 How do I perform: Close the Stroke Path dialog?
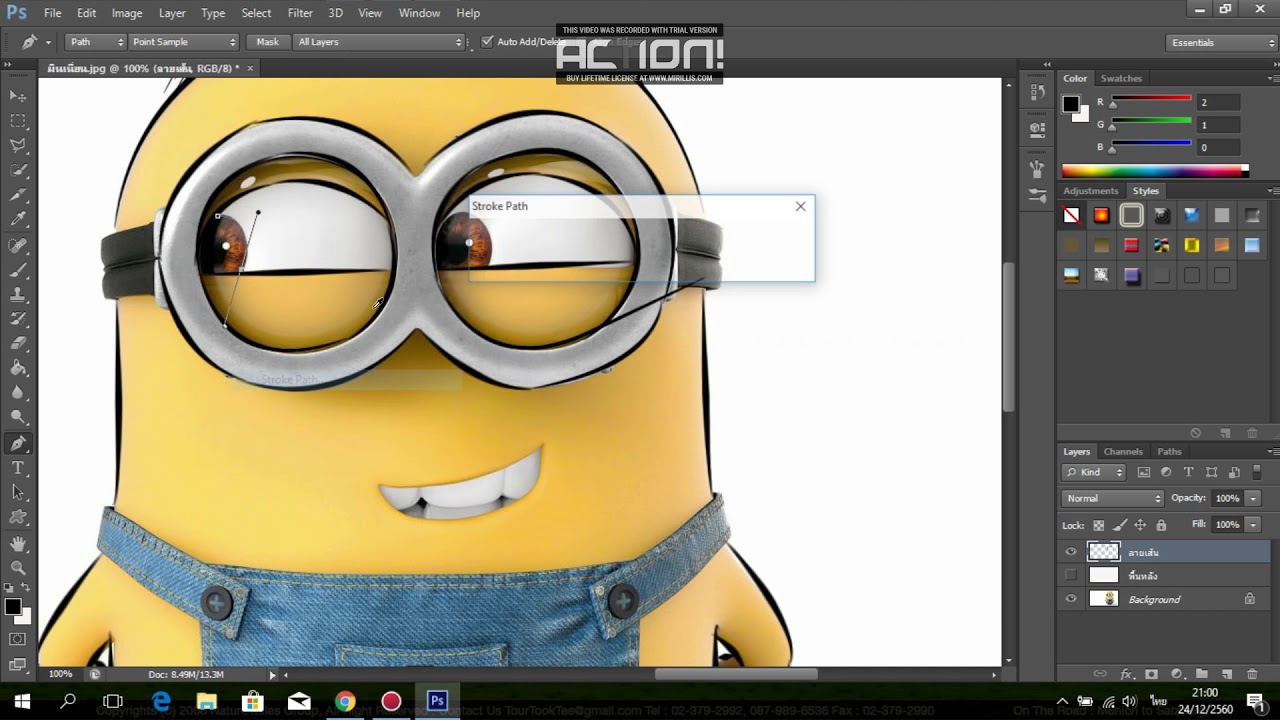[x=800, y=206]
